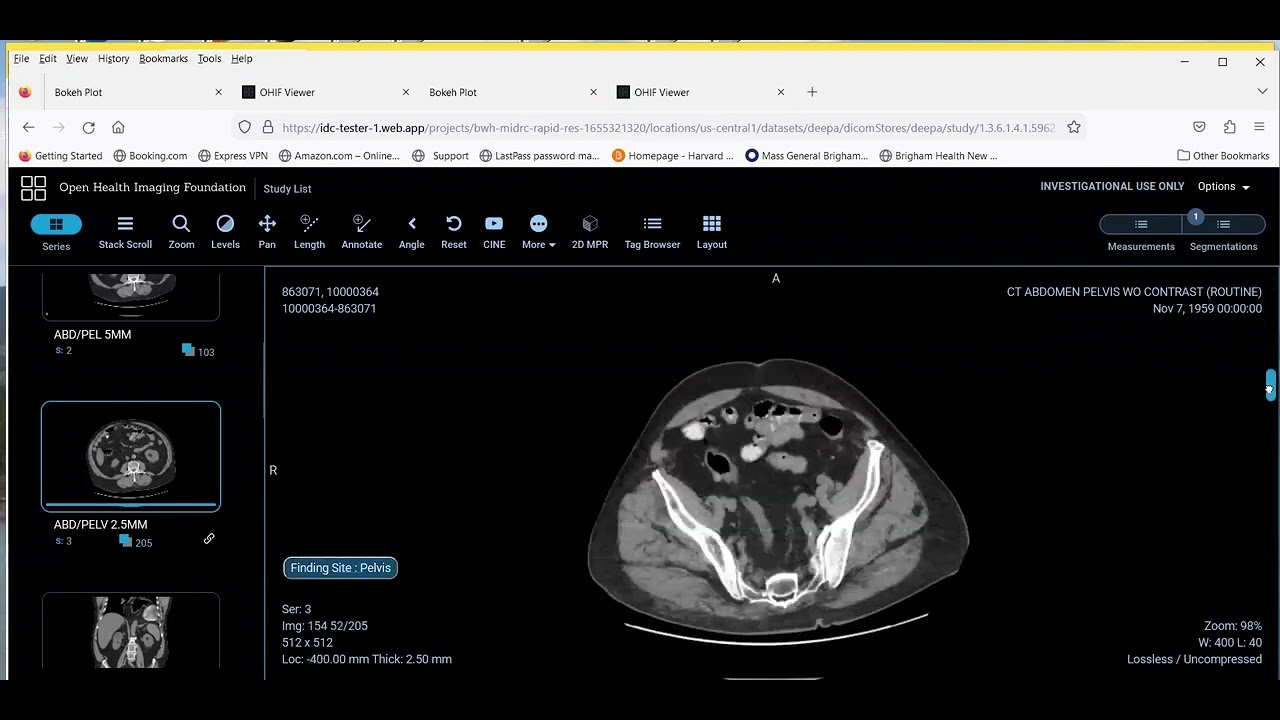Toggle the Series panel button
The image size is (1280, 720).
(x=56, y=232)
